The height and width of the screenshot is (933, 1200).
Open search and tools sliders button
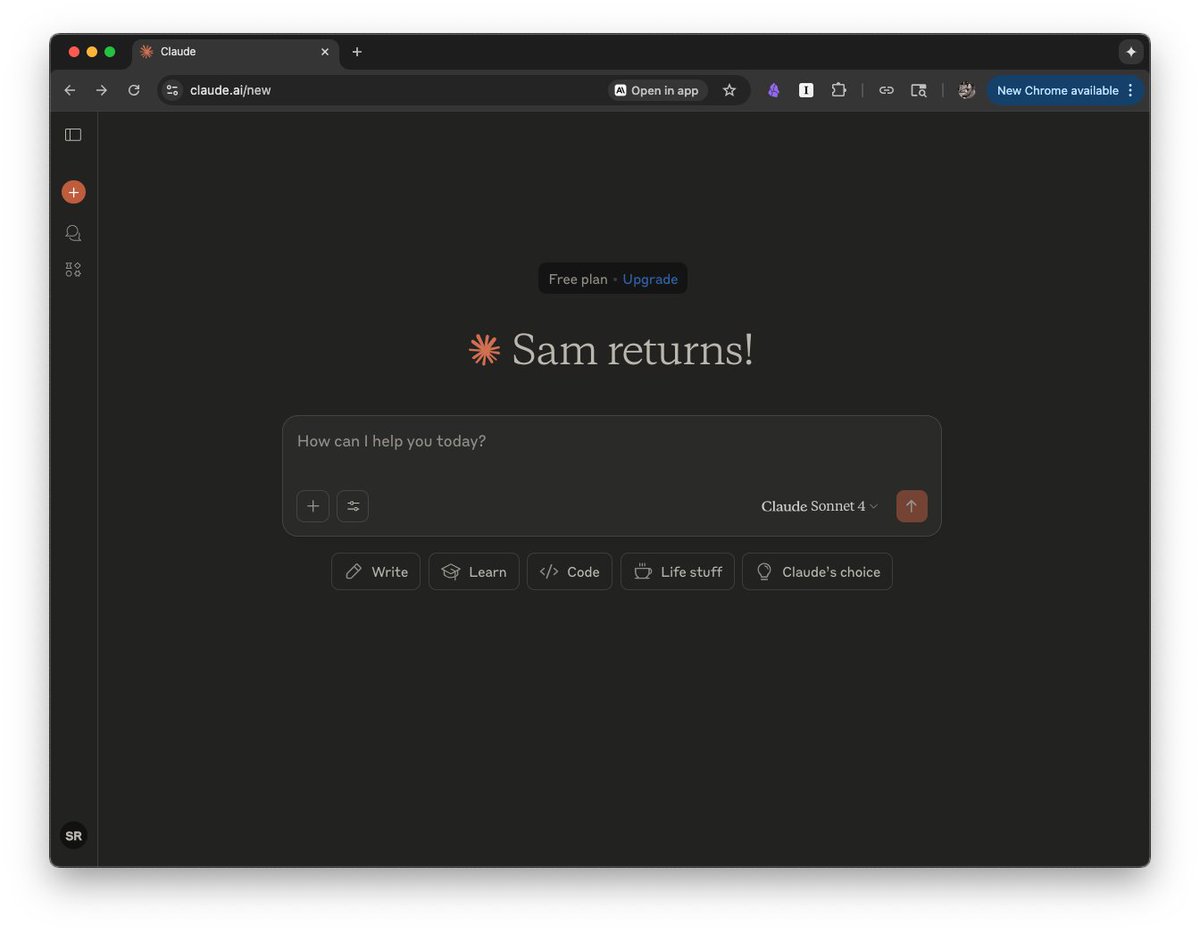(353, 506)
